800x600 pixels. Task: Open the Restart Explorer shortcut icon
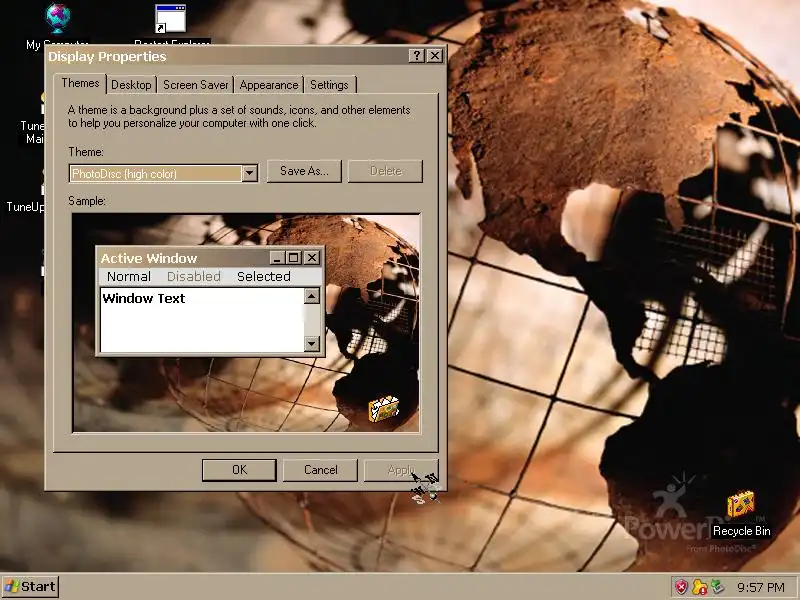pyautogui.click(x=170, y=19)
